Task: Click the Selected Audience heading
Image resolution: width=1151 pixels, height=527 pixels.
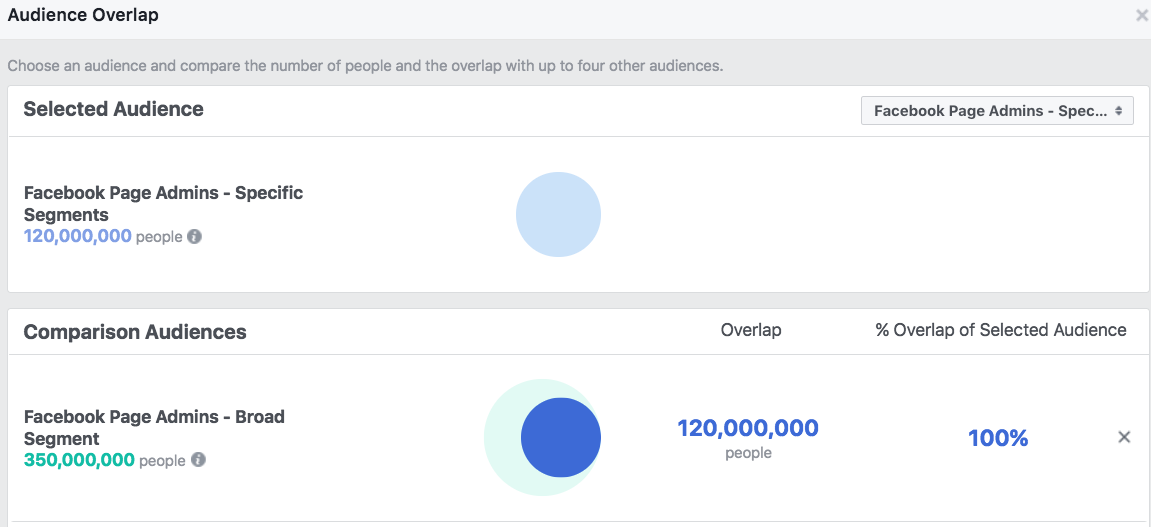Action: coord(114,109)
